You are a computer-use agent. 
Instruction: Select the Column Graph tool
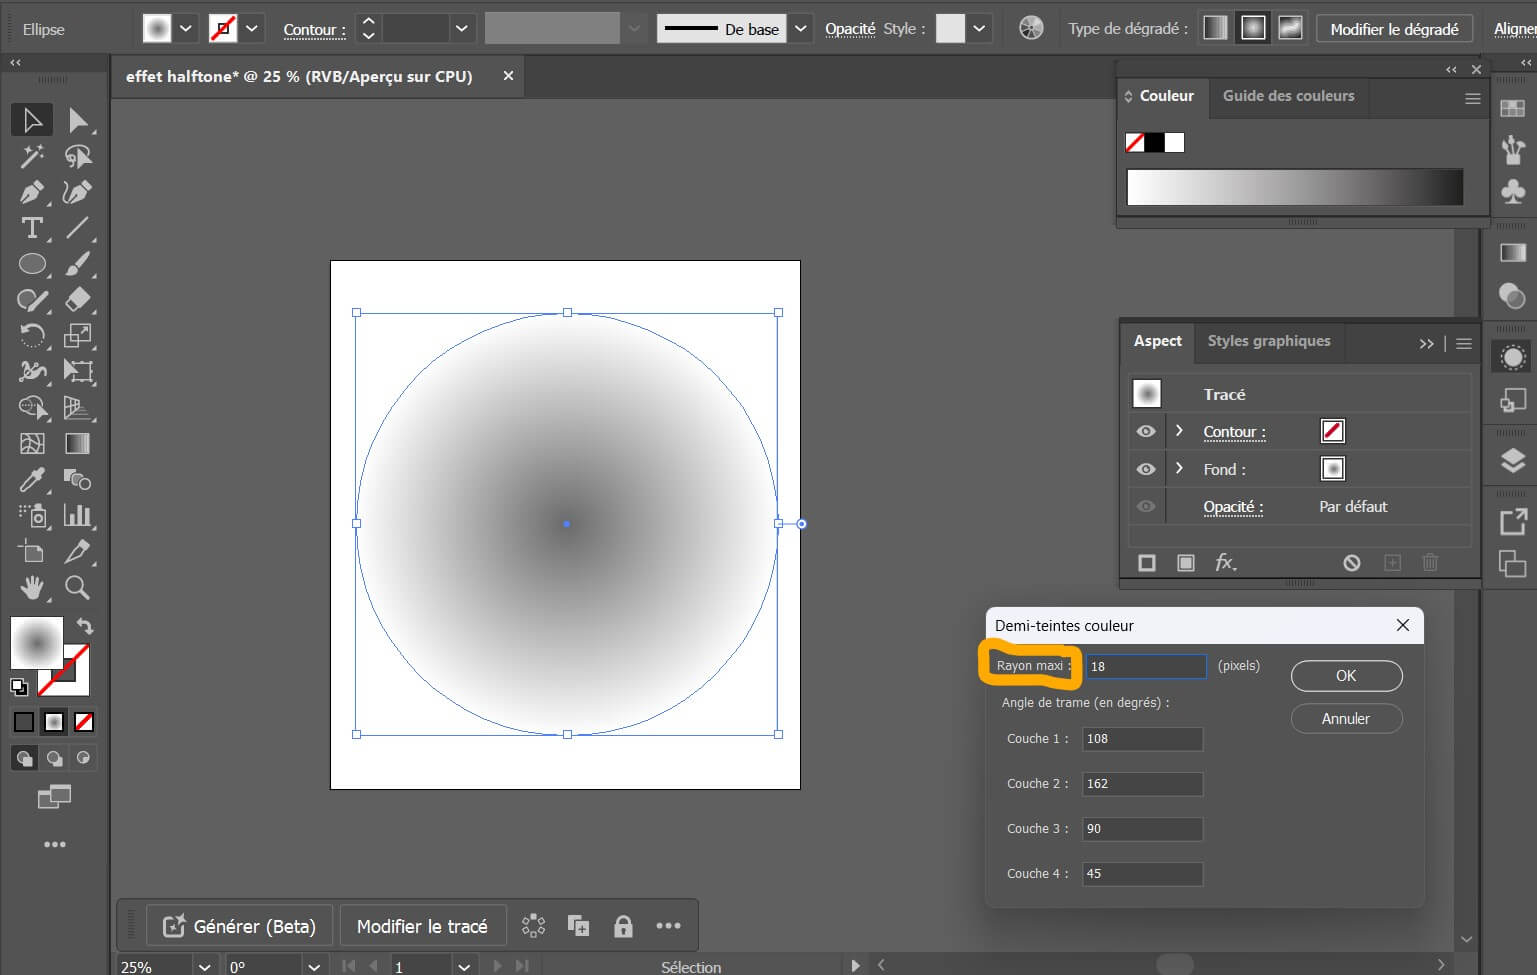tap(77, 515)
